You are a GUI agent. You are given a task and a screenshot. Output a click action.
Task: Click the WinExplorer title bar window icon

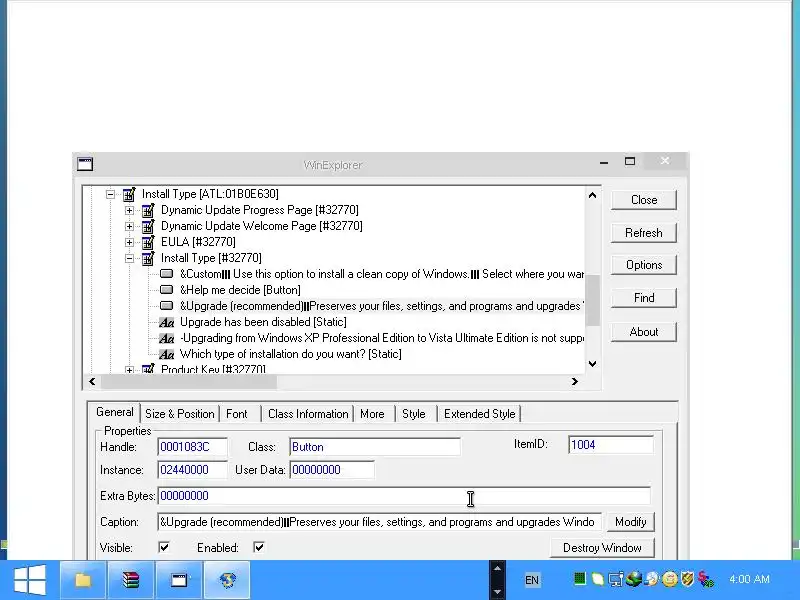click(85, 164)
